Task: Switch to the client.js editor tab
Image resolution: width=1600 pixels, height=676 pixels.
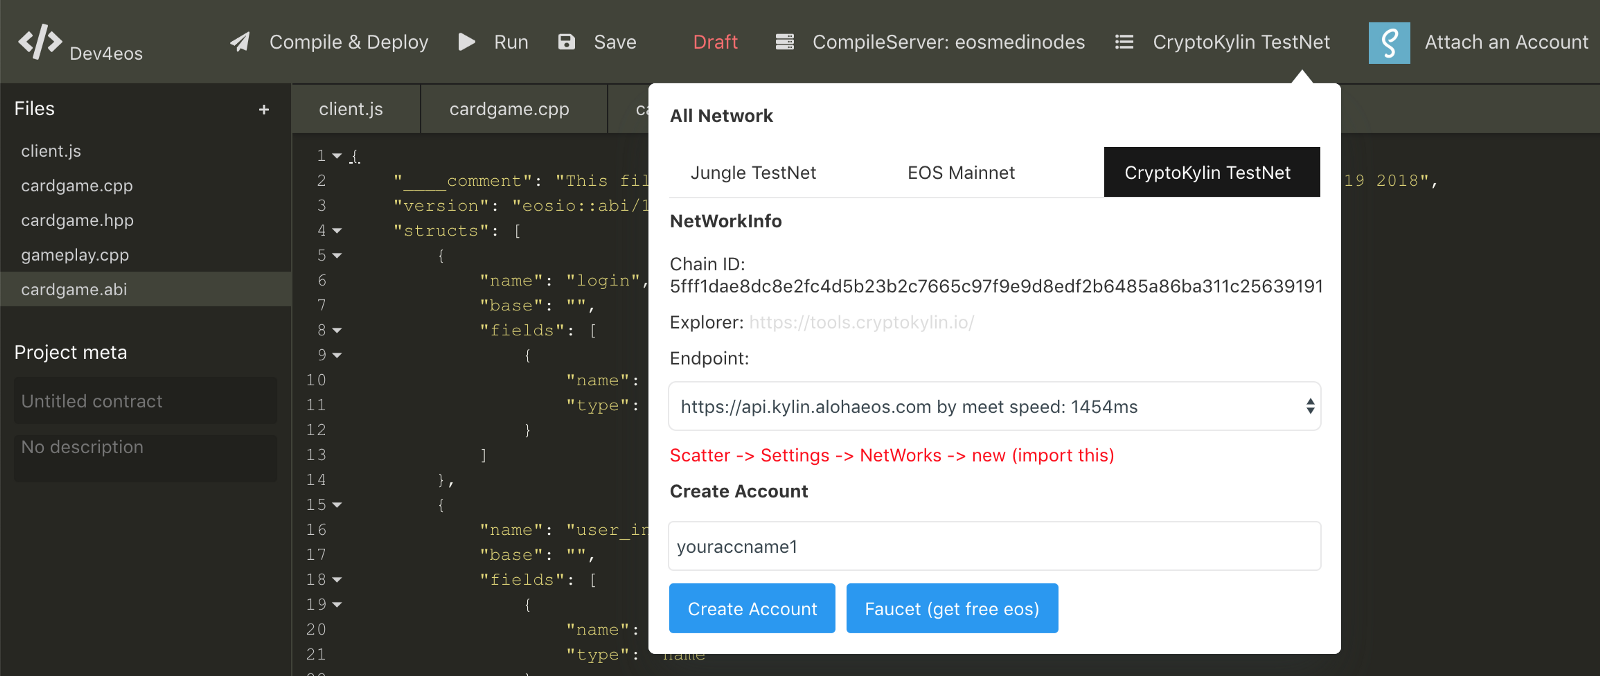Action: click(351, 109)
